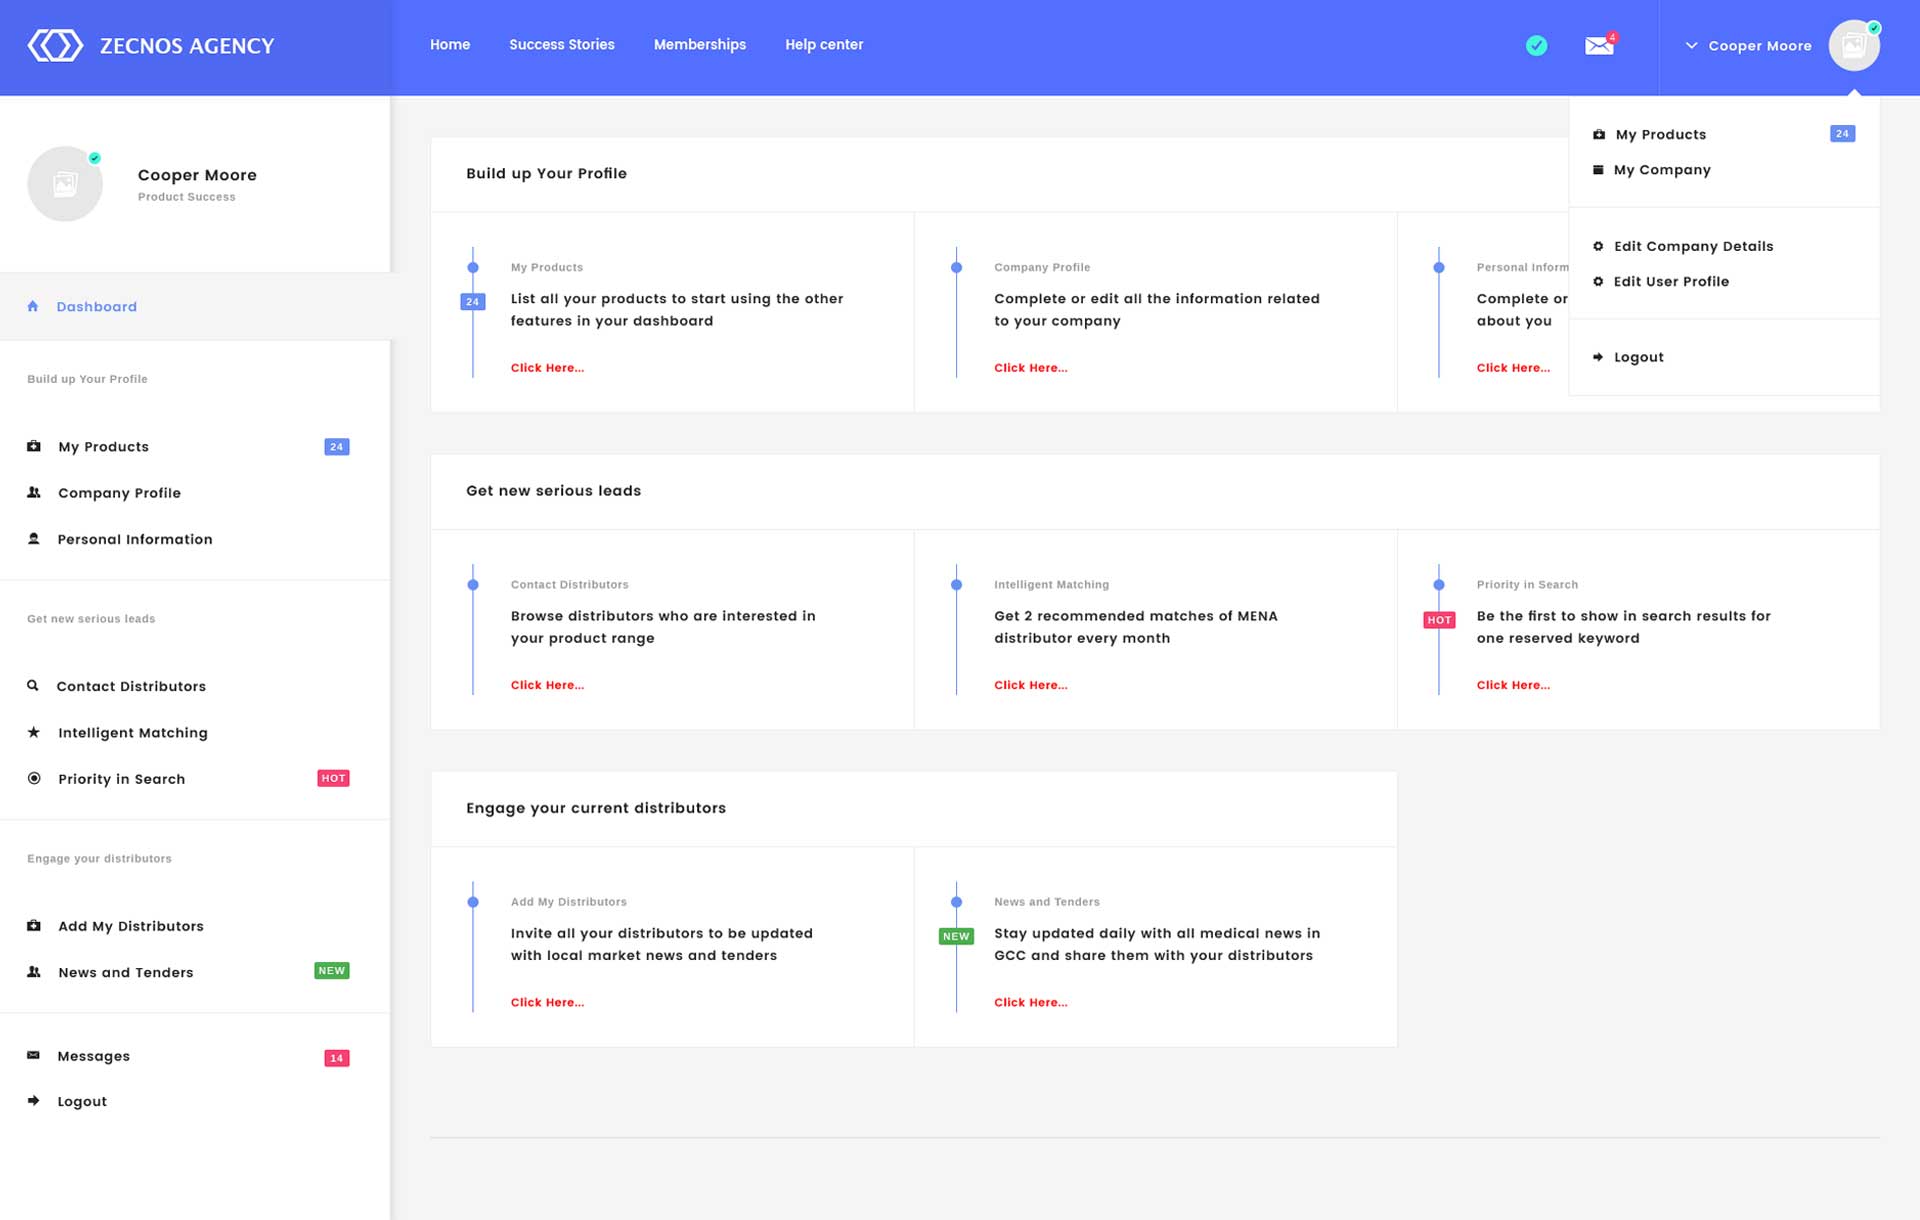1920x1220 pixels.
Task: Click the red HOT badge on Priority in Search card
Action: (x=1438, y=620)
